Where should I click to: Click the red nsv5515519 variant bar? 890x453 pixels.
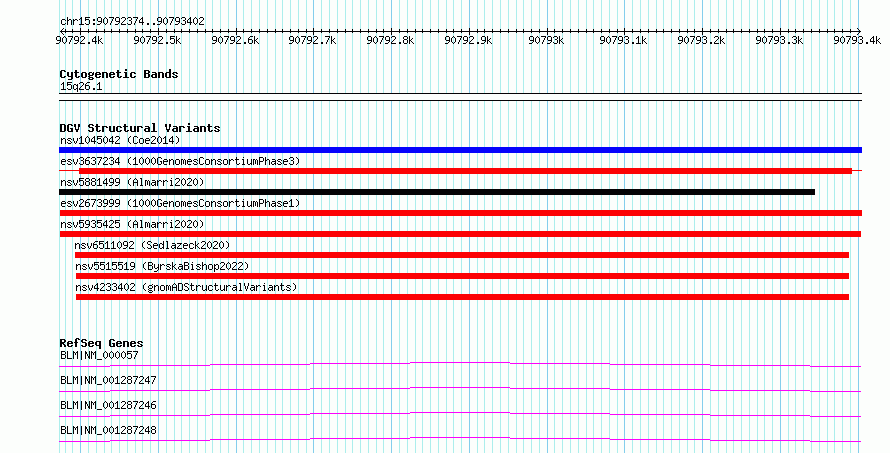click(x=463, y=276)
